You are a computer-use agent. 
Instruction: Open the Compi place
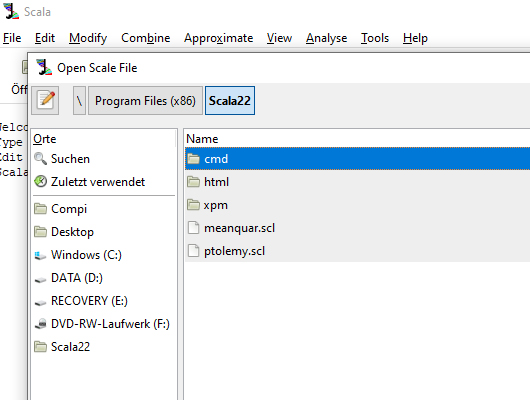click(69, 209)
